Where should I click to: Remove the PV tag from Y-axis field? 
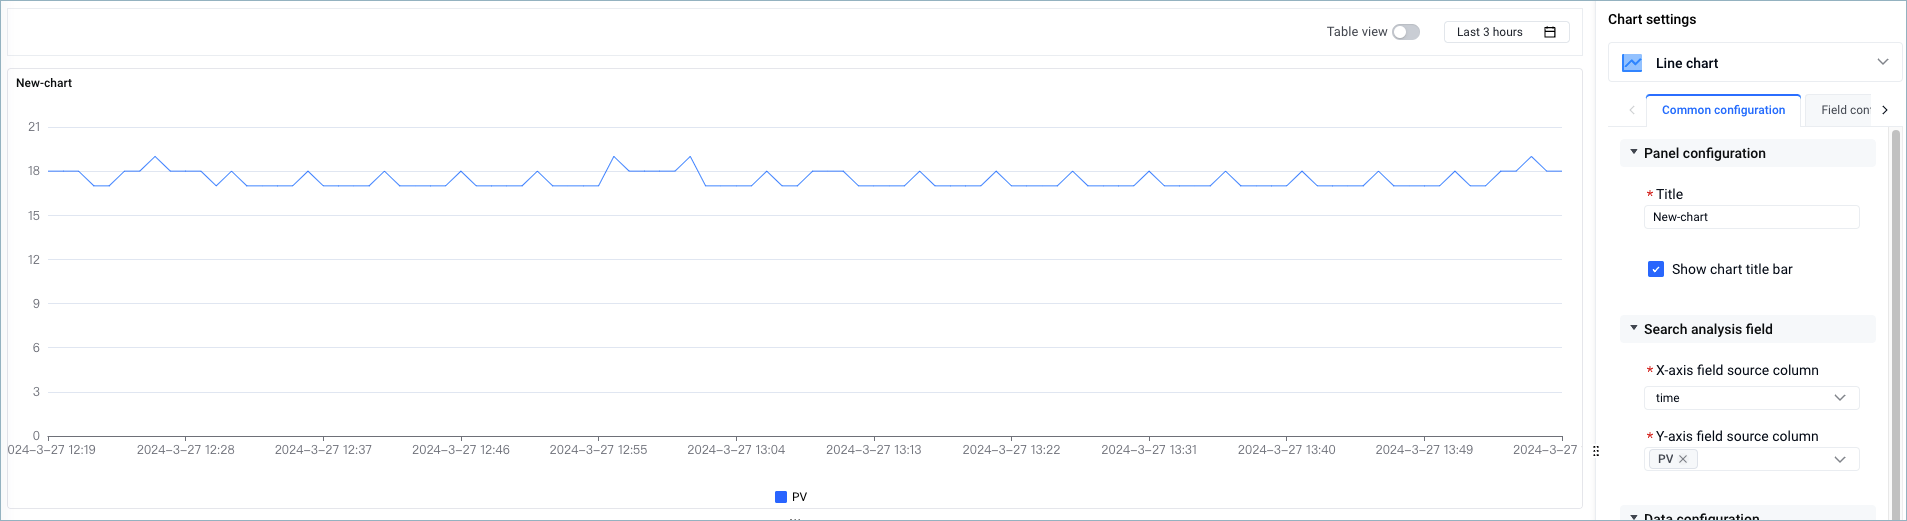[x=1683, y=459]
